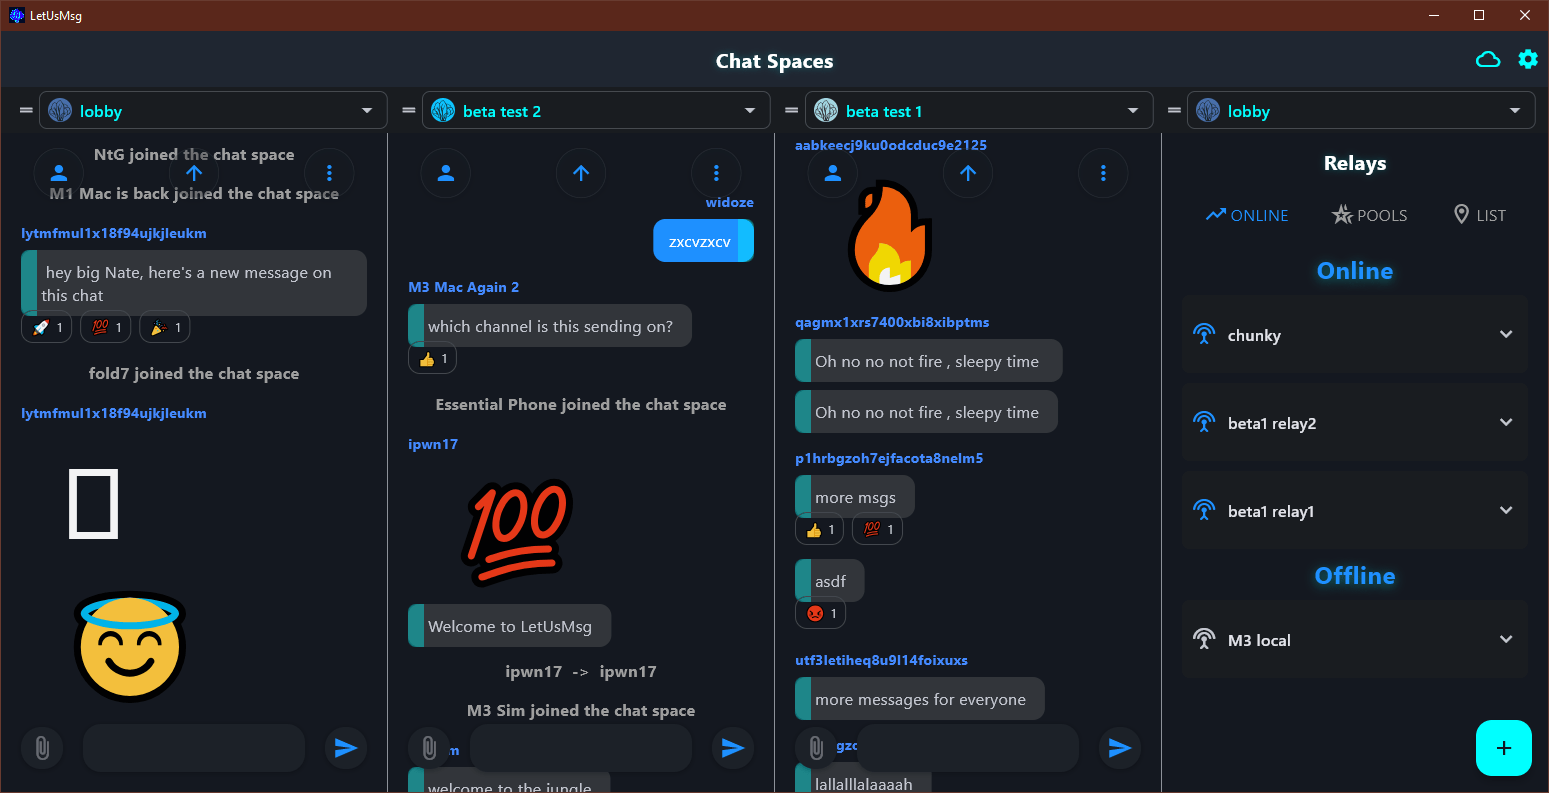Open members icon in beta test 2 panel
This screenshot has height=793, width=1549.
[x=446, y=173]
